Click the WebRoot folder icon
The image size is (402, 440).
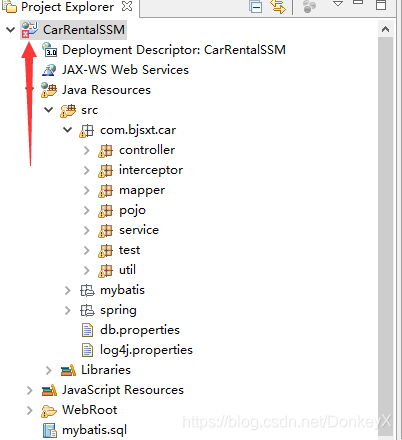pos(49,411)
